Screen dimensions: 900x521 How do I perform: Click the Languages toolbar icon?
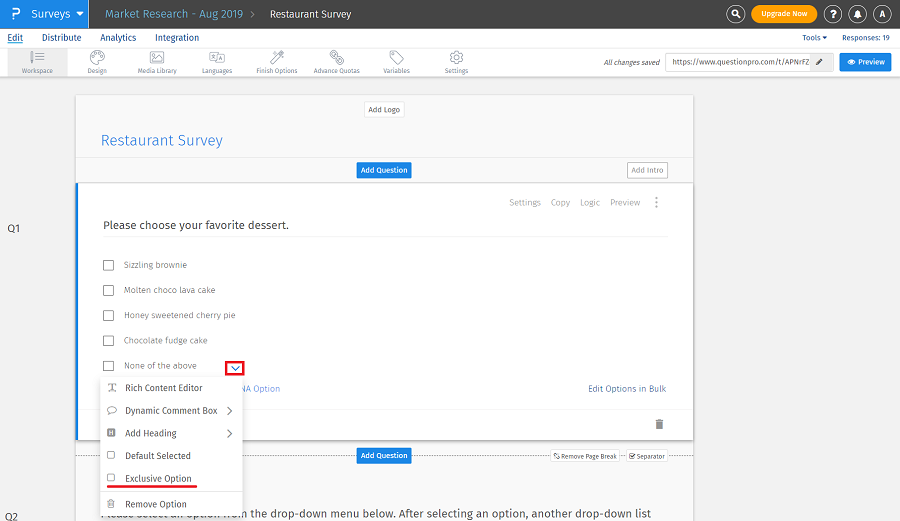click(x=217, y=58)
